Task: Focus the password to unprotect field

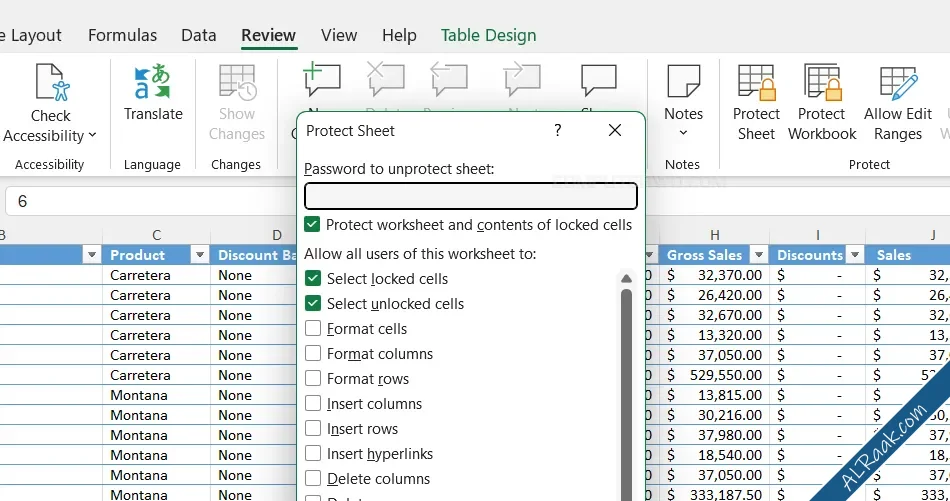Action: tap(471, 196)
